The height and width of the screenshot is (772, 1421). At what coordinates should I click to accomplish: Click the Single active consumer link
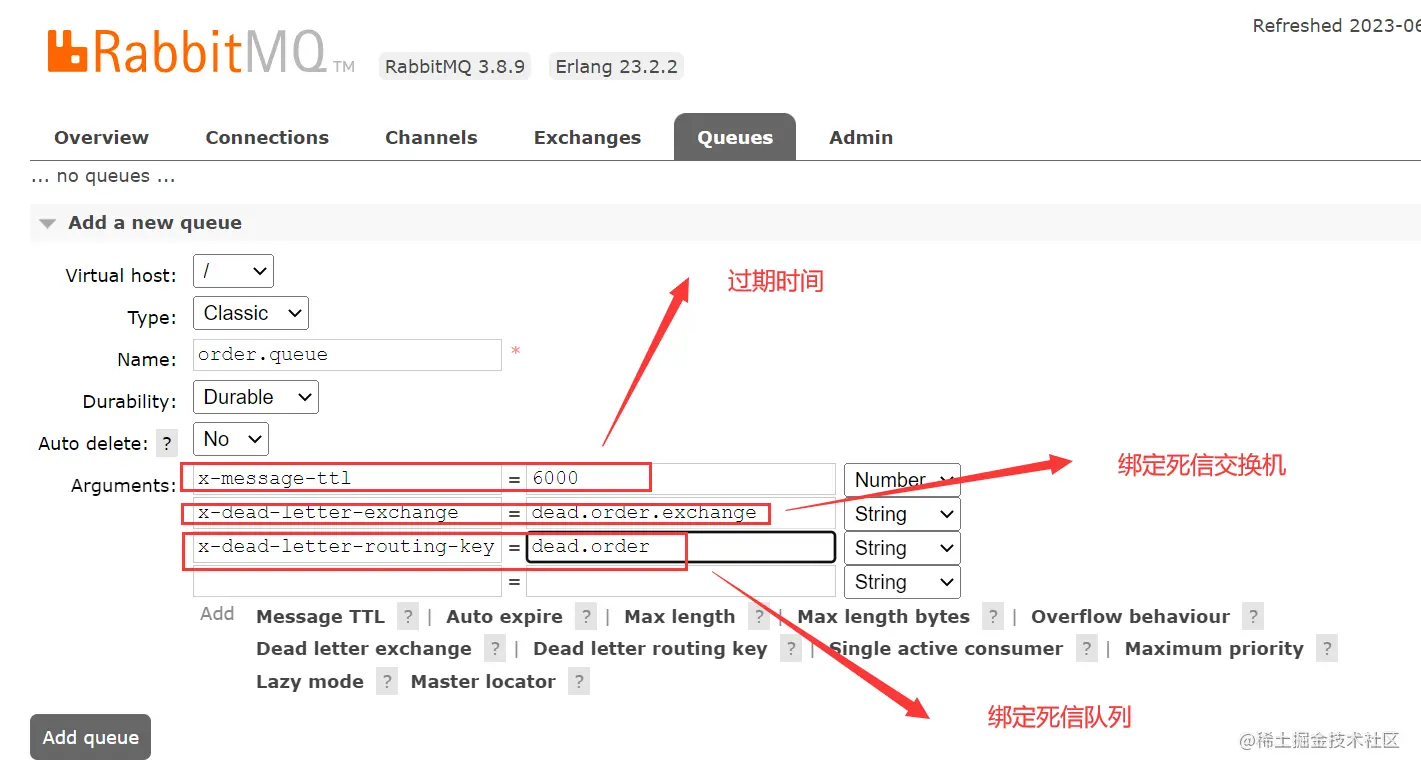click(946, 648)
